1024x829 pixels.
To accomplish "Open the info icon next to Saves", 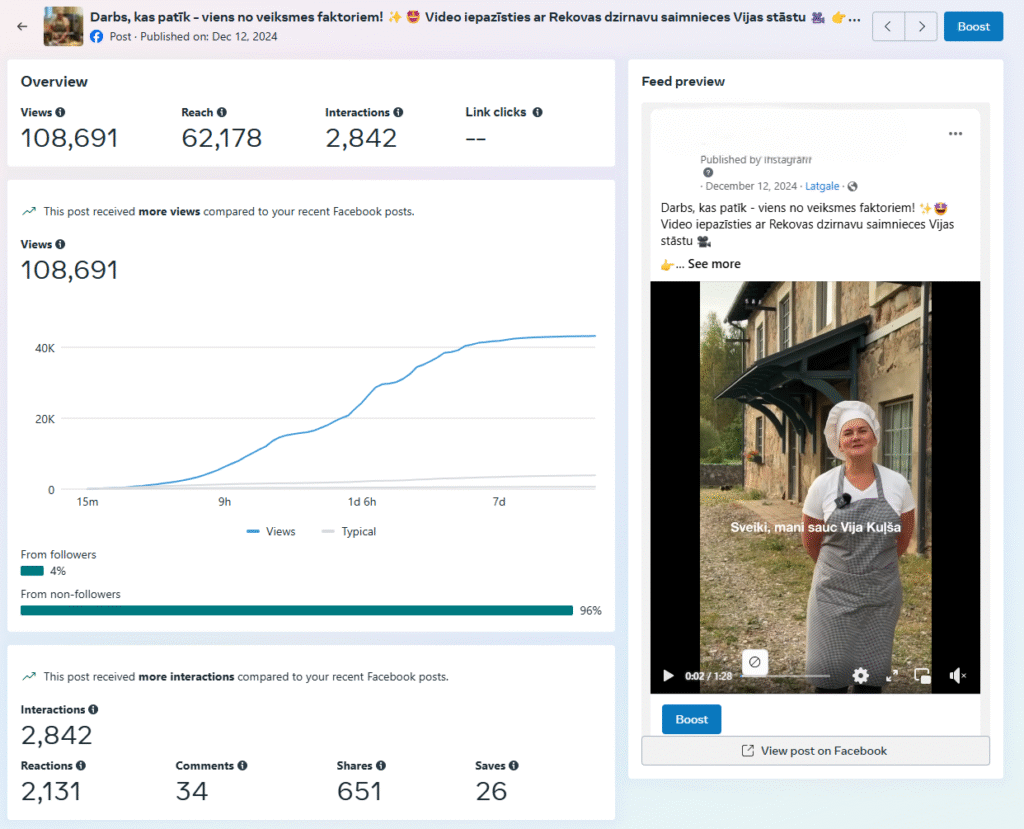I will click(513, 766).
